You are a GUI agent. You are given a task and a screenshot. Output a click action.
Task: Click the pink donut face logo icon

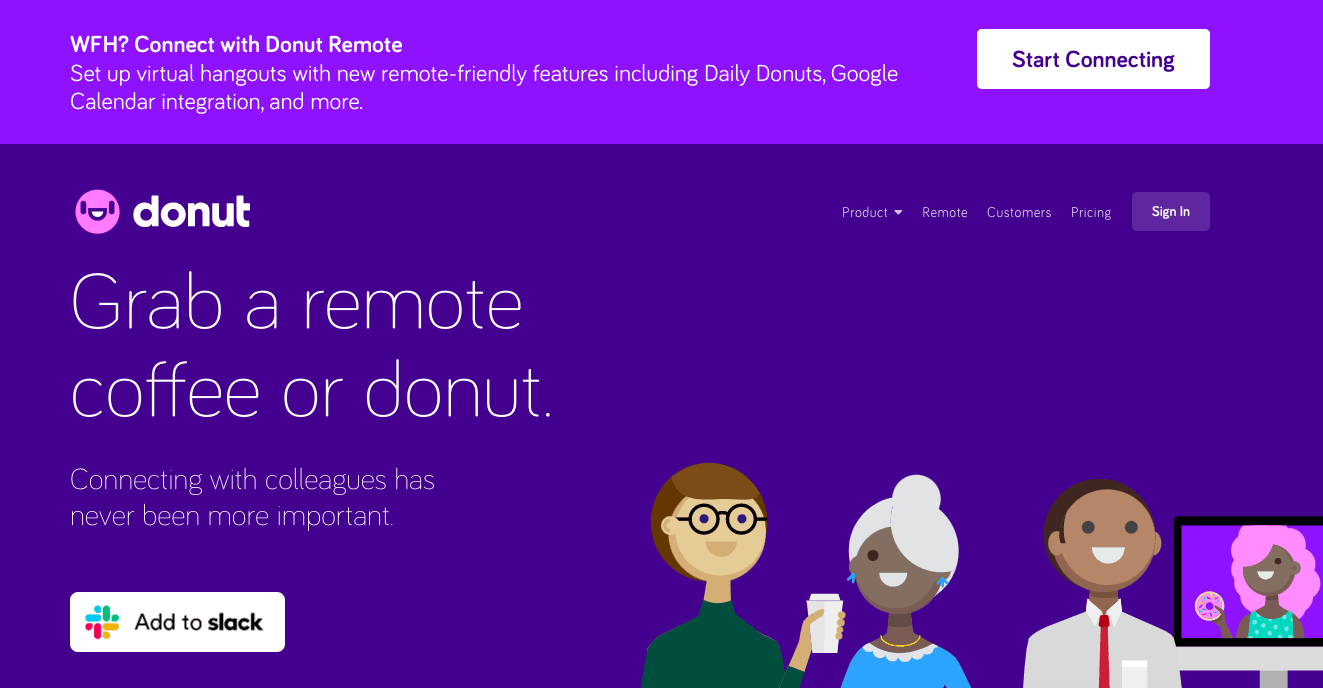pyautogui.click(x=97, y=211)
